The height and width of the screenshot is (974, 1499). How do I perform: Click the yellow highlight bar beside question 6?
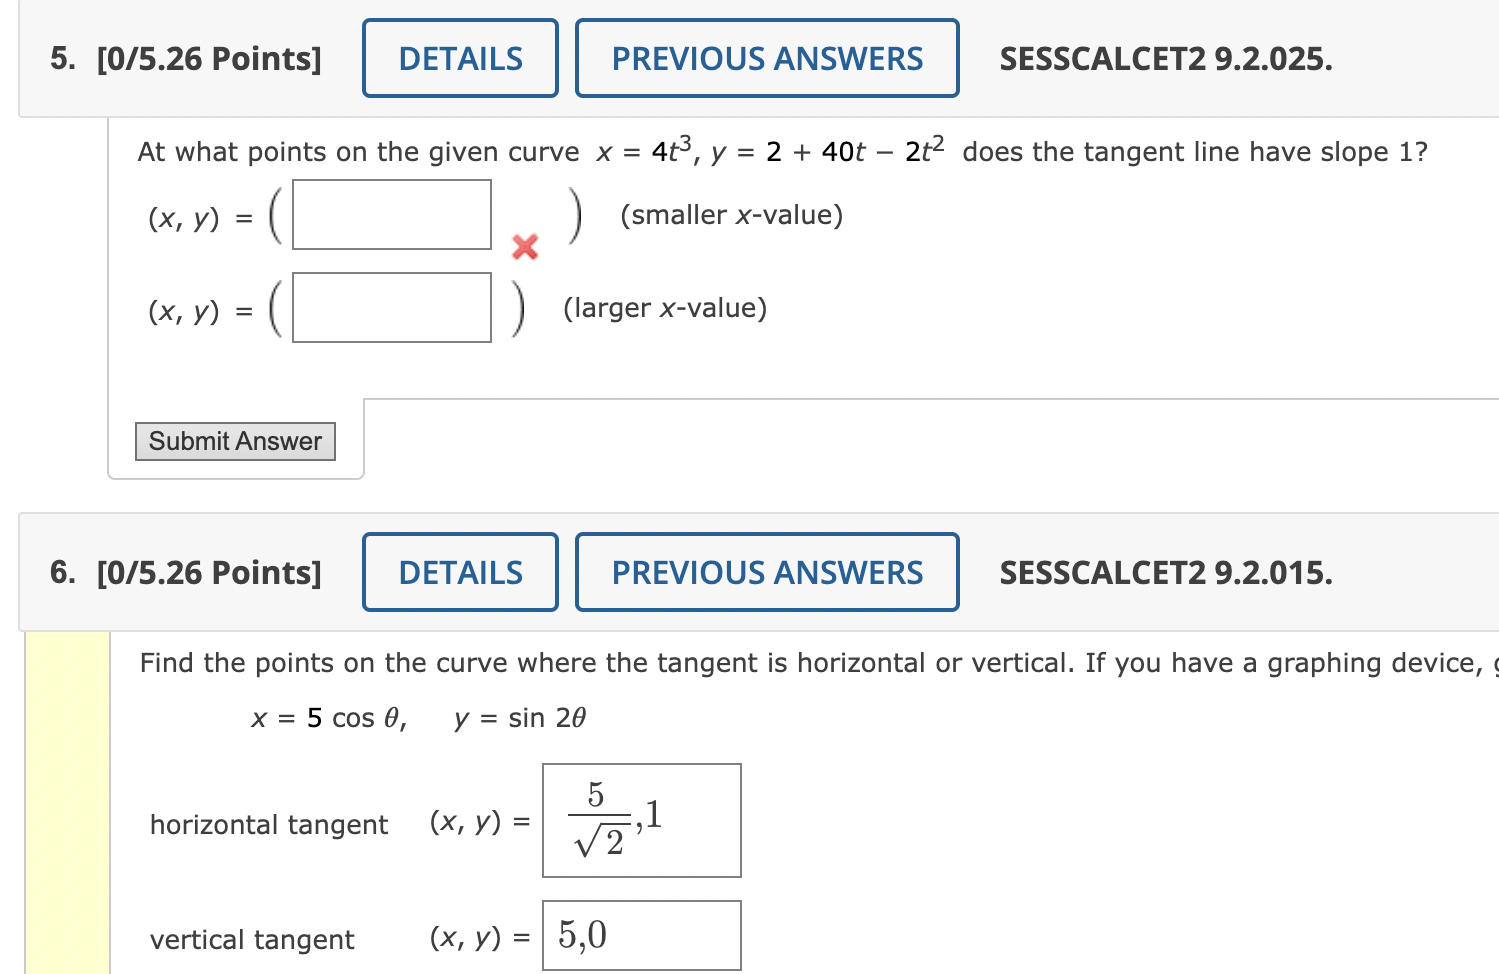tap(64, 800)
